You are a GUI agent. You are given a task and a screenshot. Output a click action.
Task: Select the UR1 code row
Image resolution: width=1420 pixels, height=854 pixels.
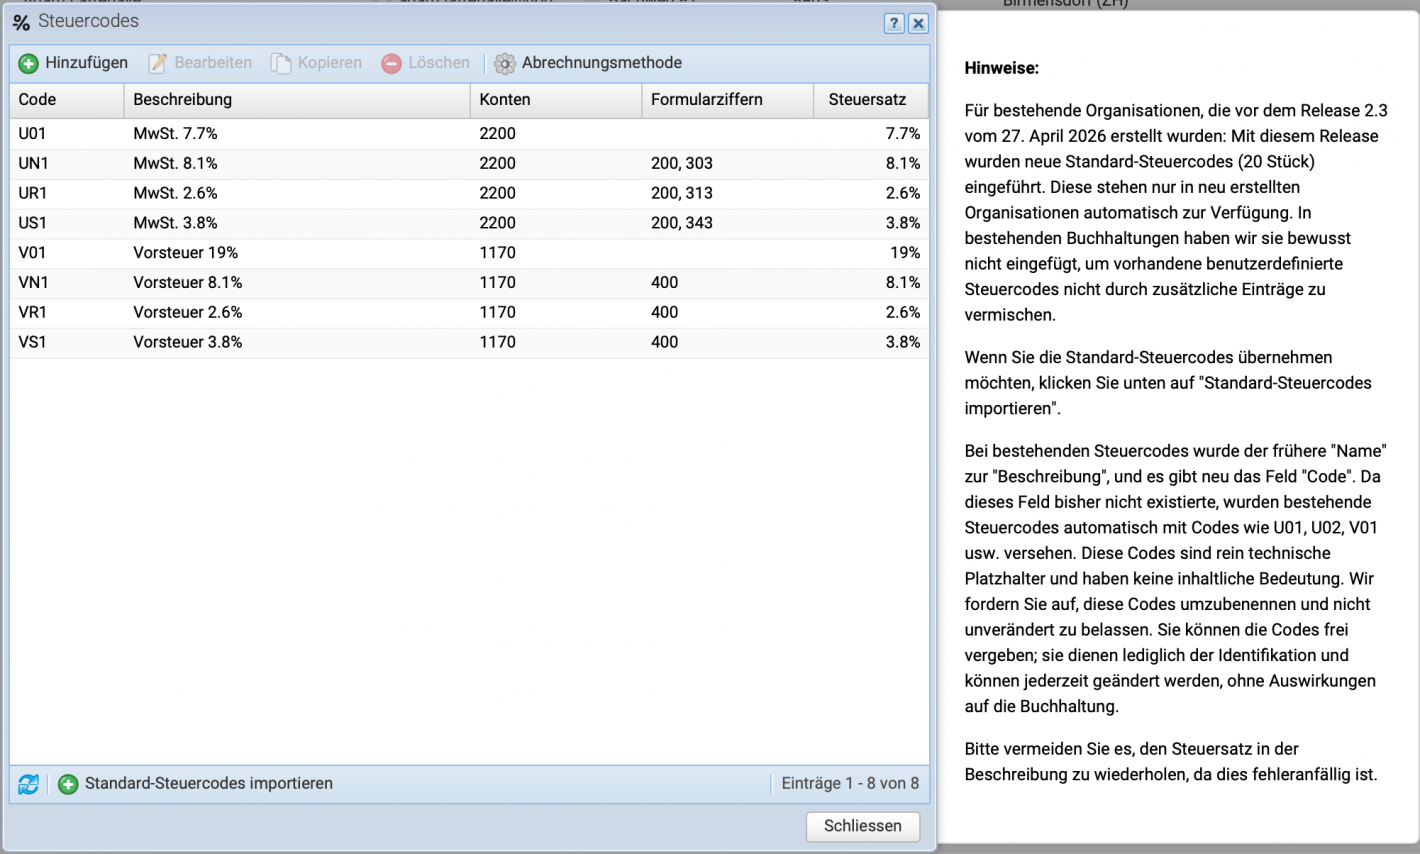(469, 194)
